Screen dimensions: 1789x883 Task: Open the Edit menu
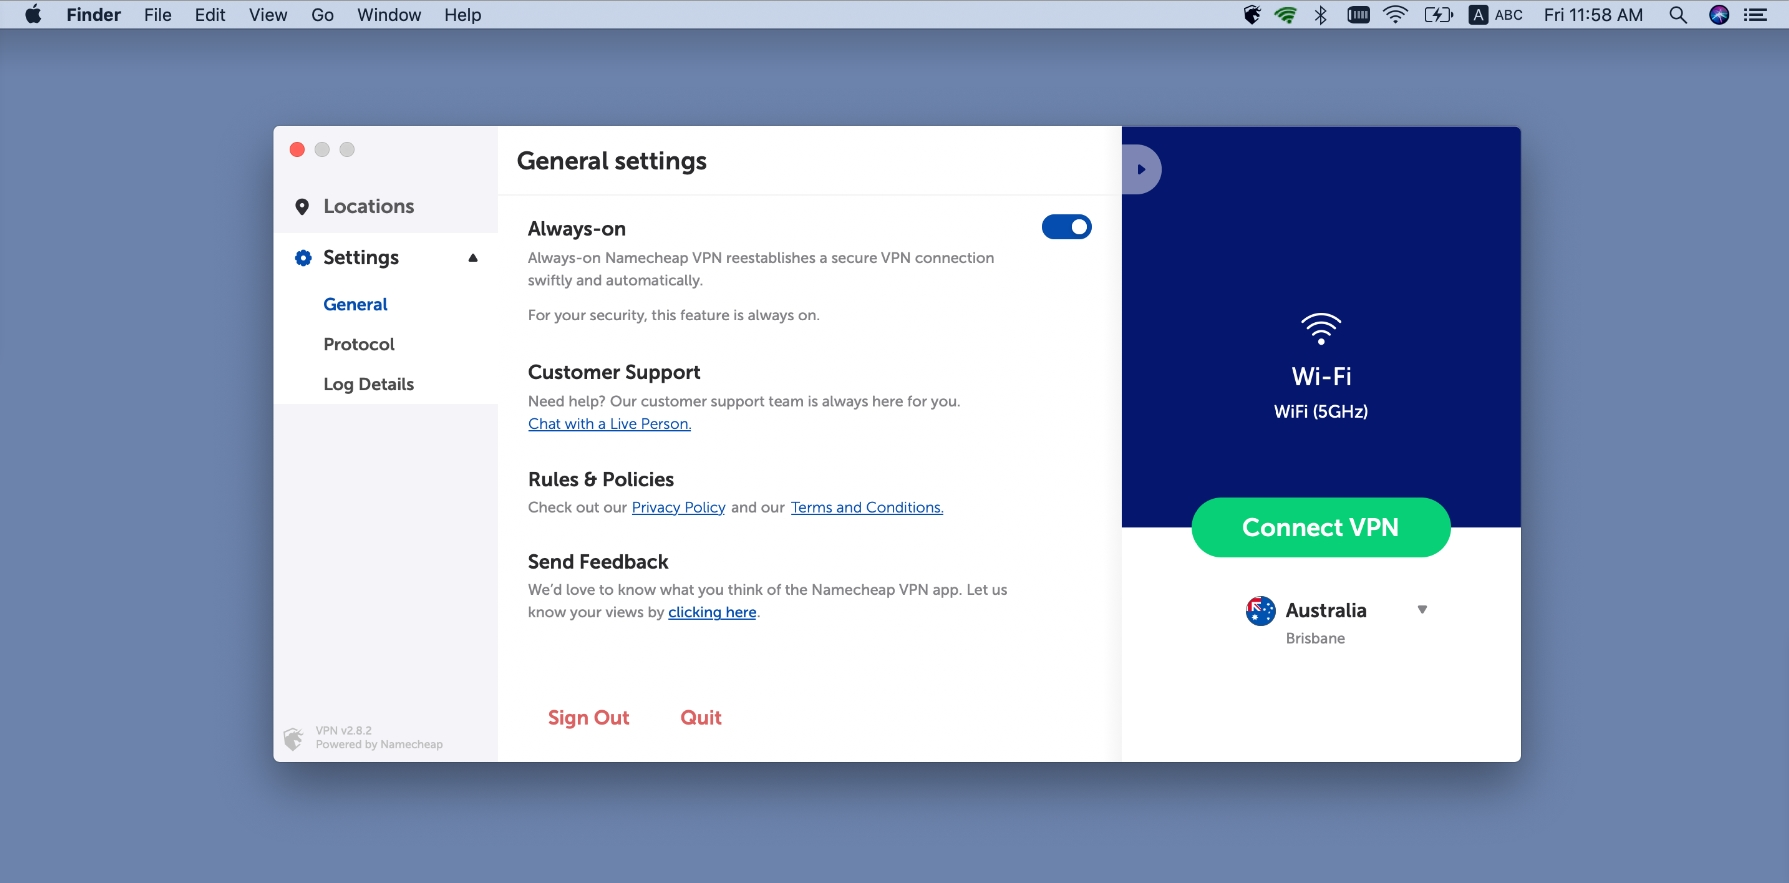tap(210, 15)
